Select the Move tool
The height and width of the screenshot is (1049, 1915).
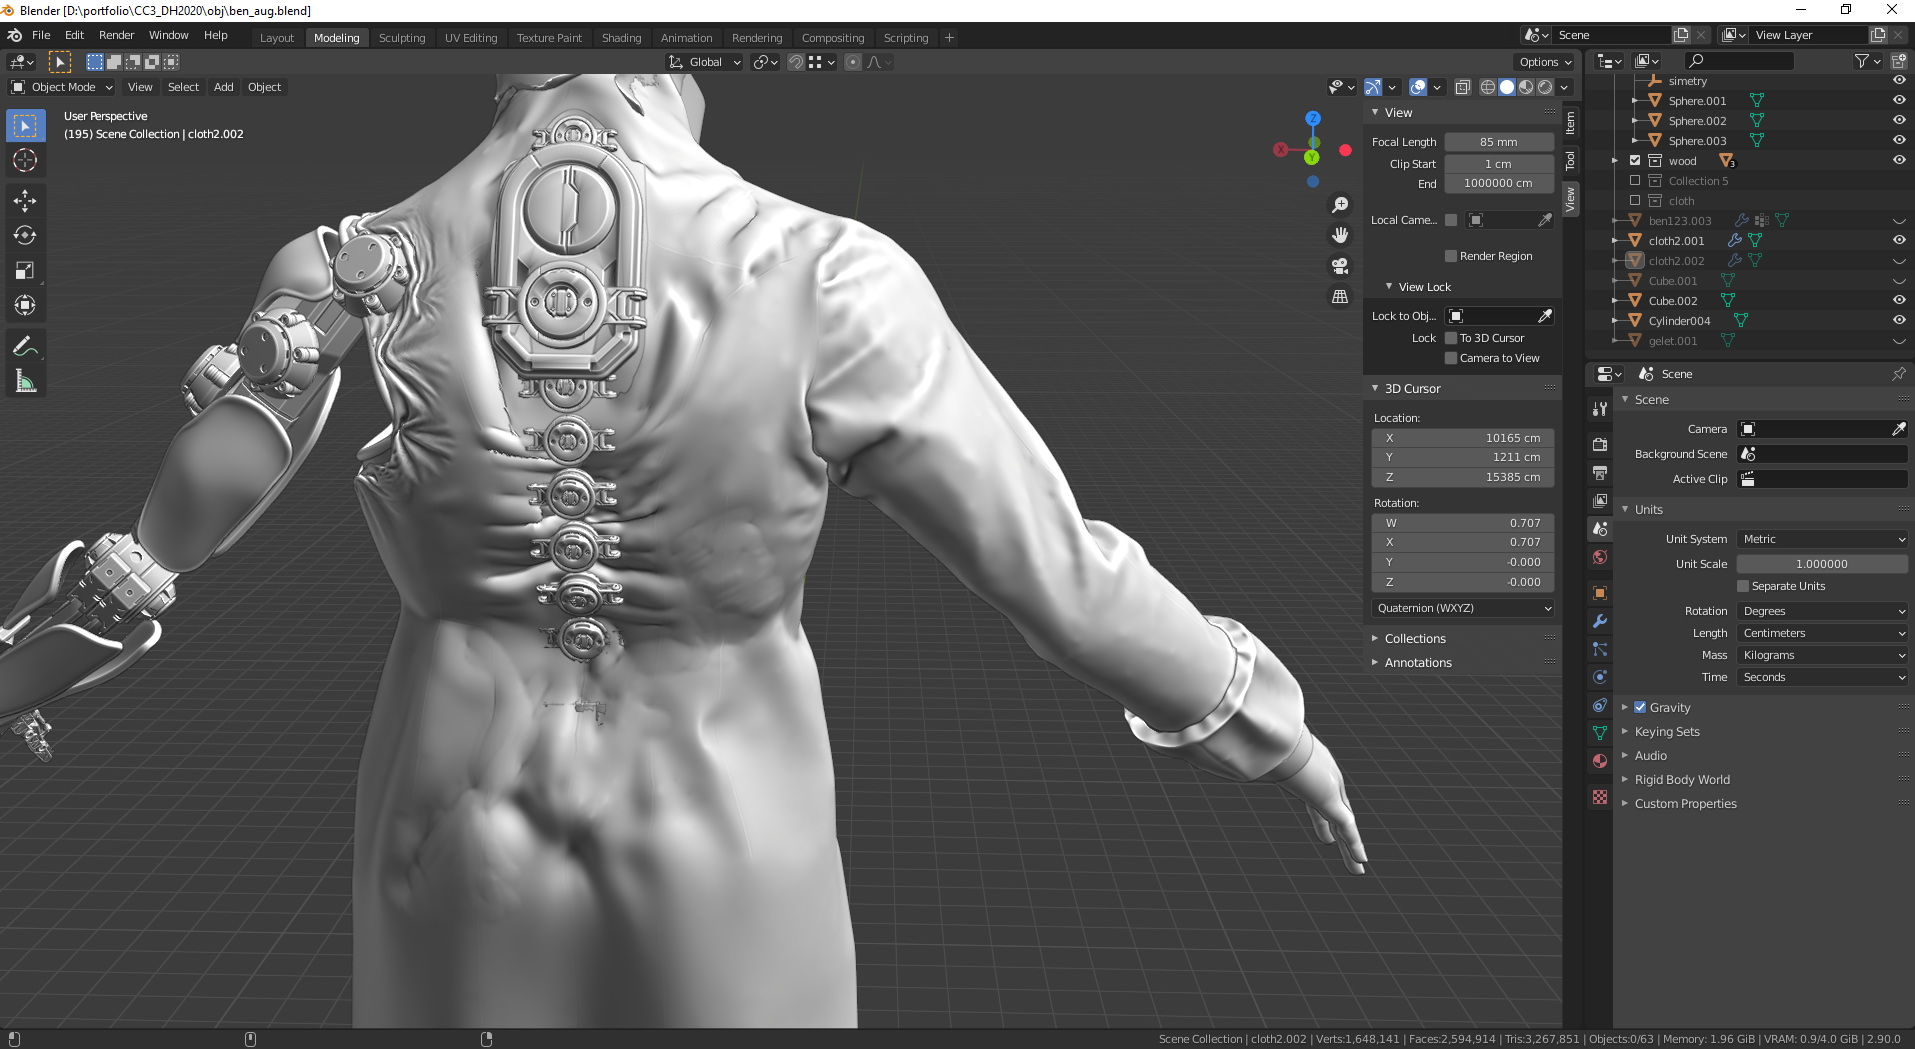[25, 201]
